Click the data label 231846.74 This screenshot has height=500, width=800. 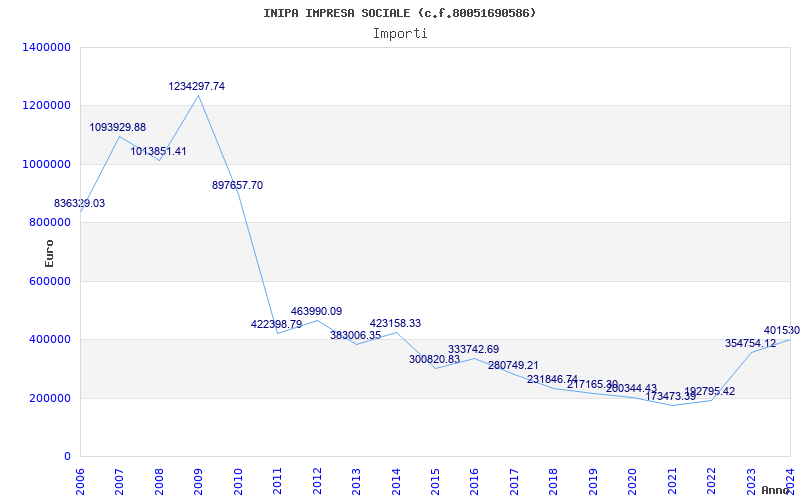click(553, 379)
